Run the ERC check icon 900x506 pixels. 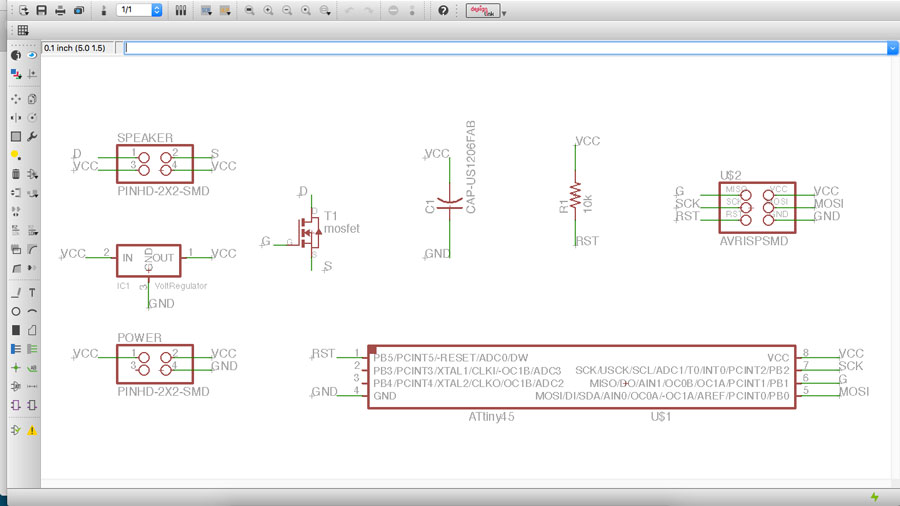click(x=15, y=430)
